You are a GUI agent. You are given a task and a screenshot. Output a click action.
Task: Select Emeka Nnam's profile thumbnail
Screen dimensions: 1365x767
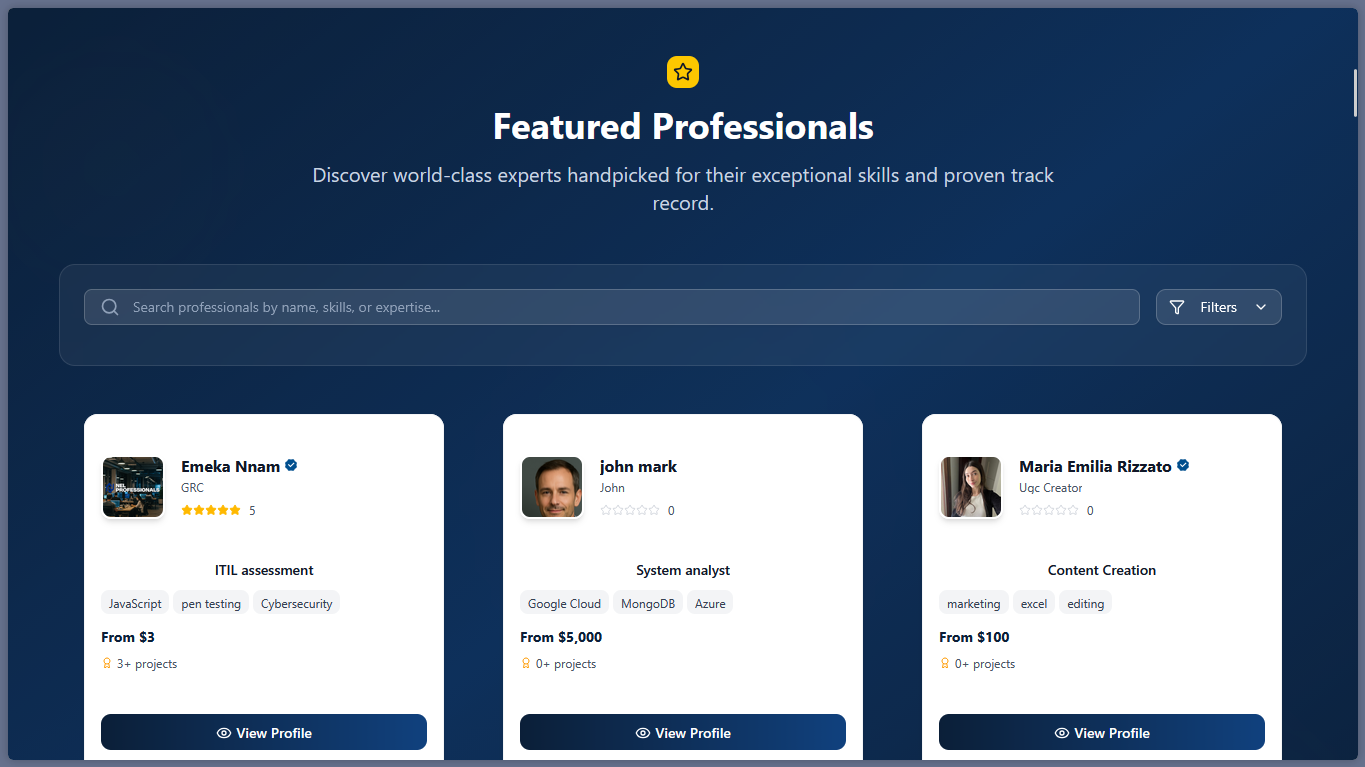tap(133, 487)
